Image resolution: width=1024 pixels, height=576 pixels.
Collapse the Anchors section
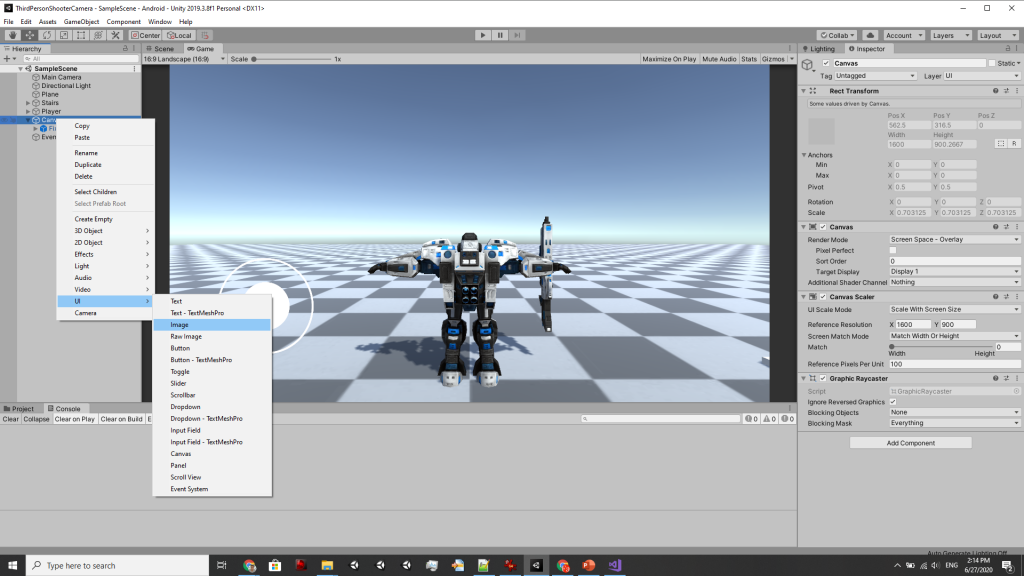point(804,155)
